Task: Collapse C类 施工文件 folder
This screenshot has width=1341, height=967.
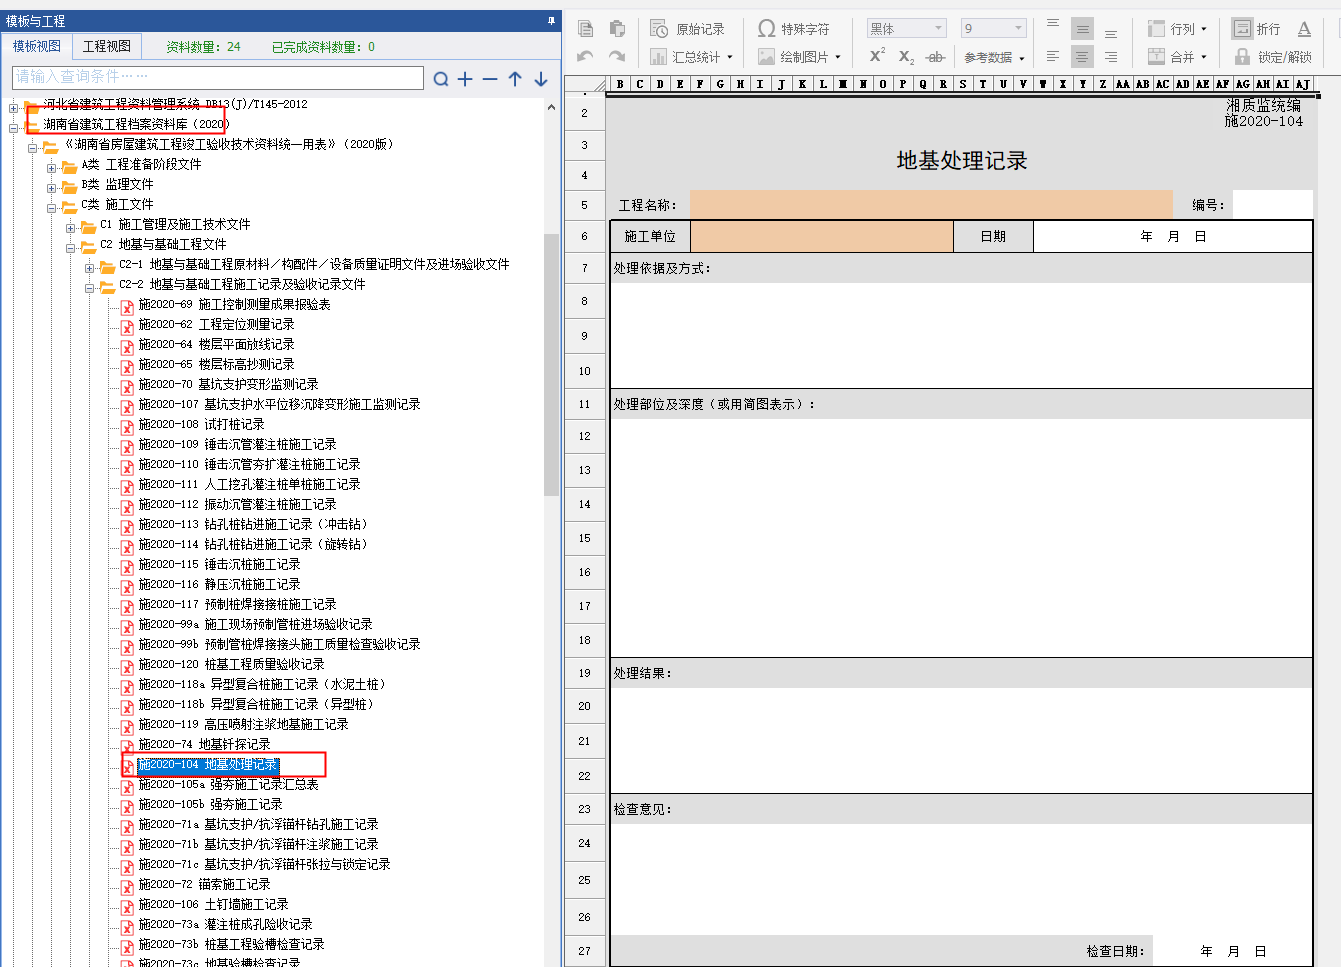Action: click(x=52, y=208)
